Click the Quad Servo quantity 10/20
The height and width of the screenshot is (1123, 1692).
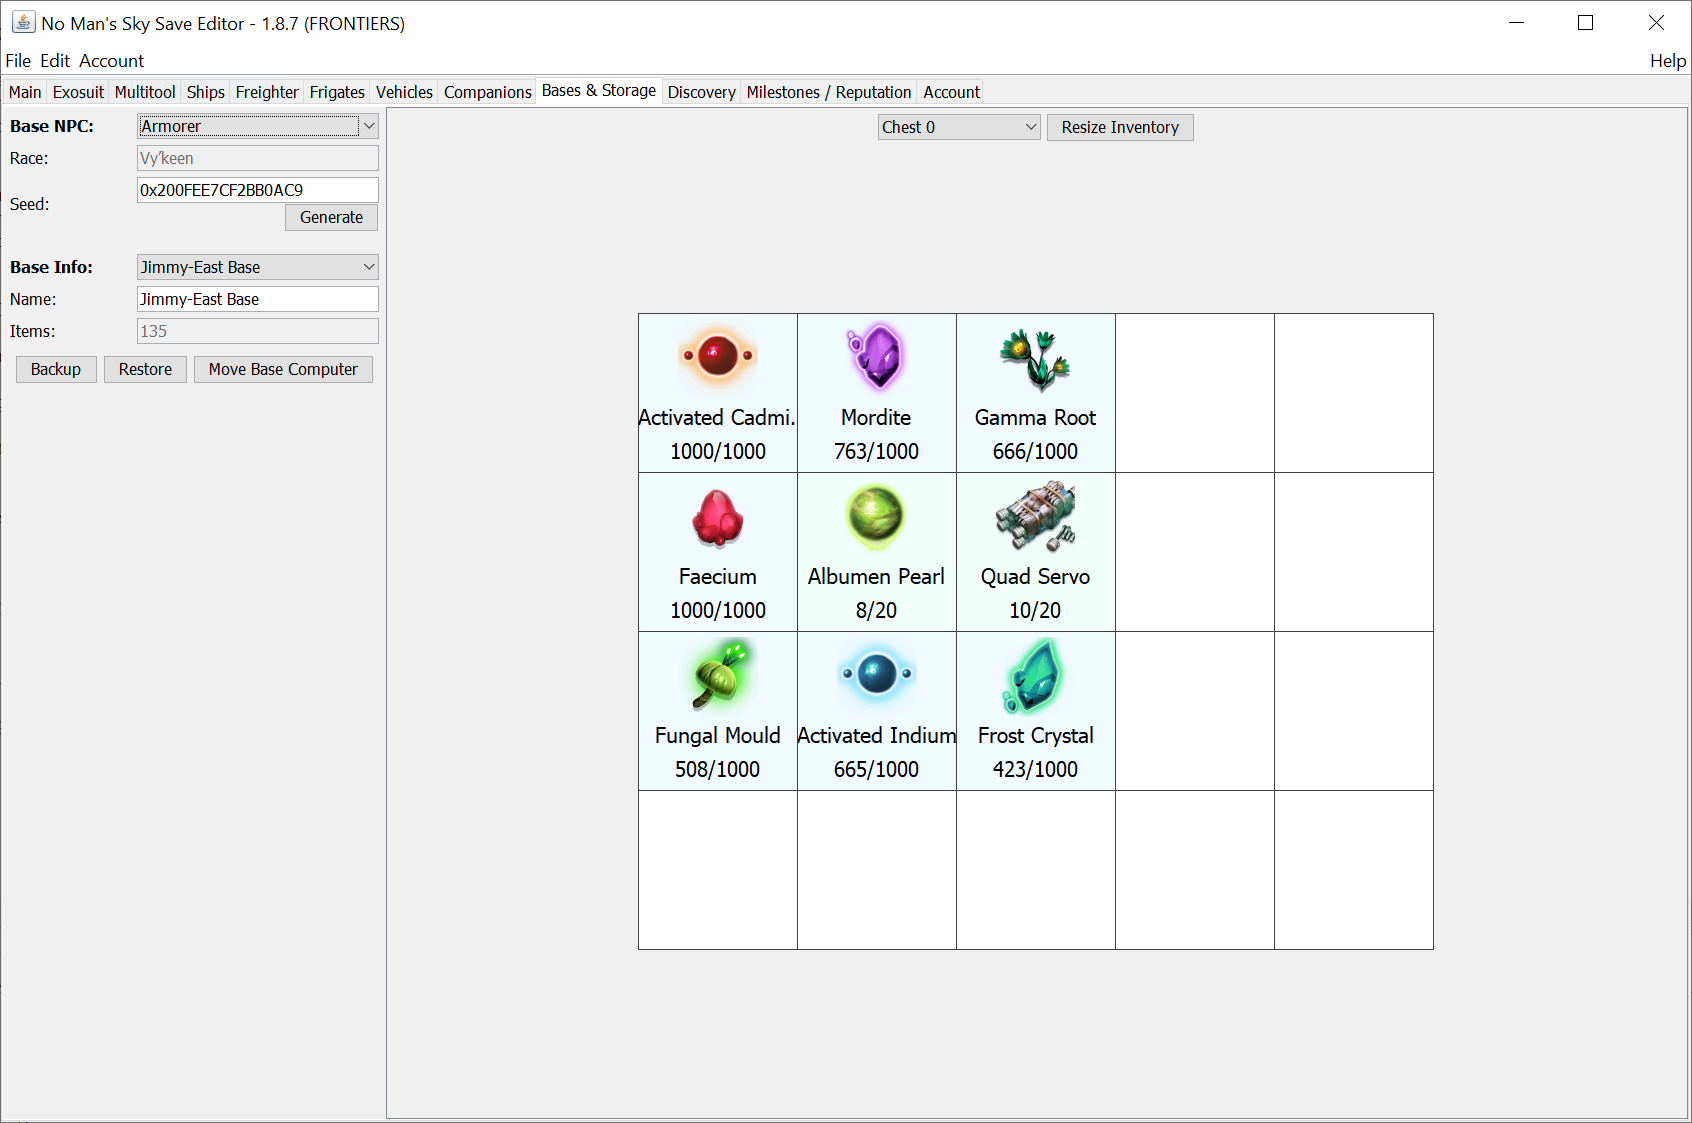tap(1035, 610)
